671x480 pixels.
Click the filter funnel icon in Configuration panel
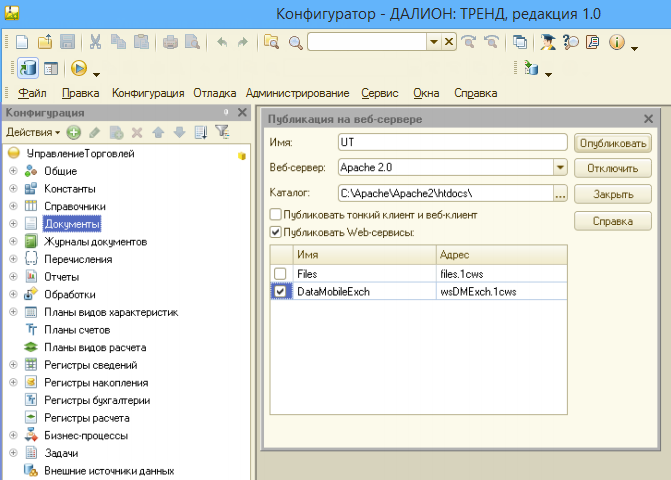pyautogui.click(x=223, y=132)
